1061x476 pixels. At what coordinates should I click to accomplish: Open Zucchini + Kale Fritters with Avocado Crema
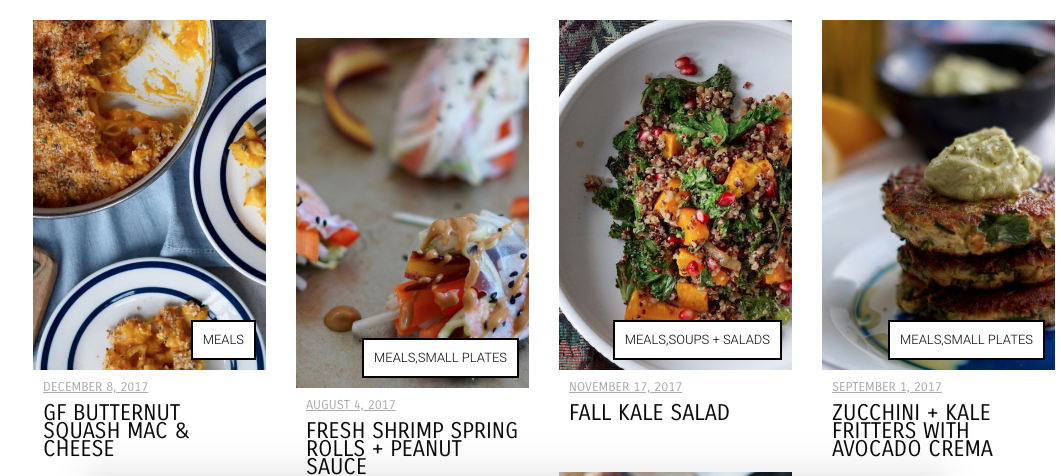coord(912,431)
